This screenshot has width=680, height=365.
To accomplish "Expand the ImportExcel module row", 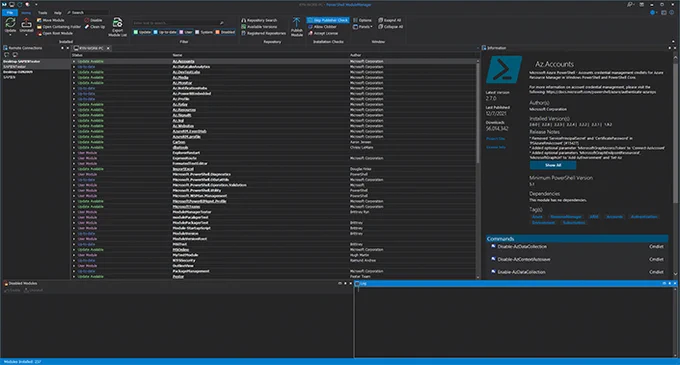I will click(74, 169).
